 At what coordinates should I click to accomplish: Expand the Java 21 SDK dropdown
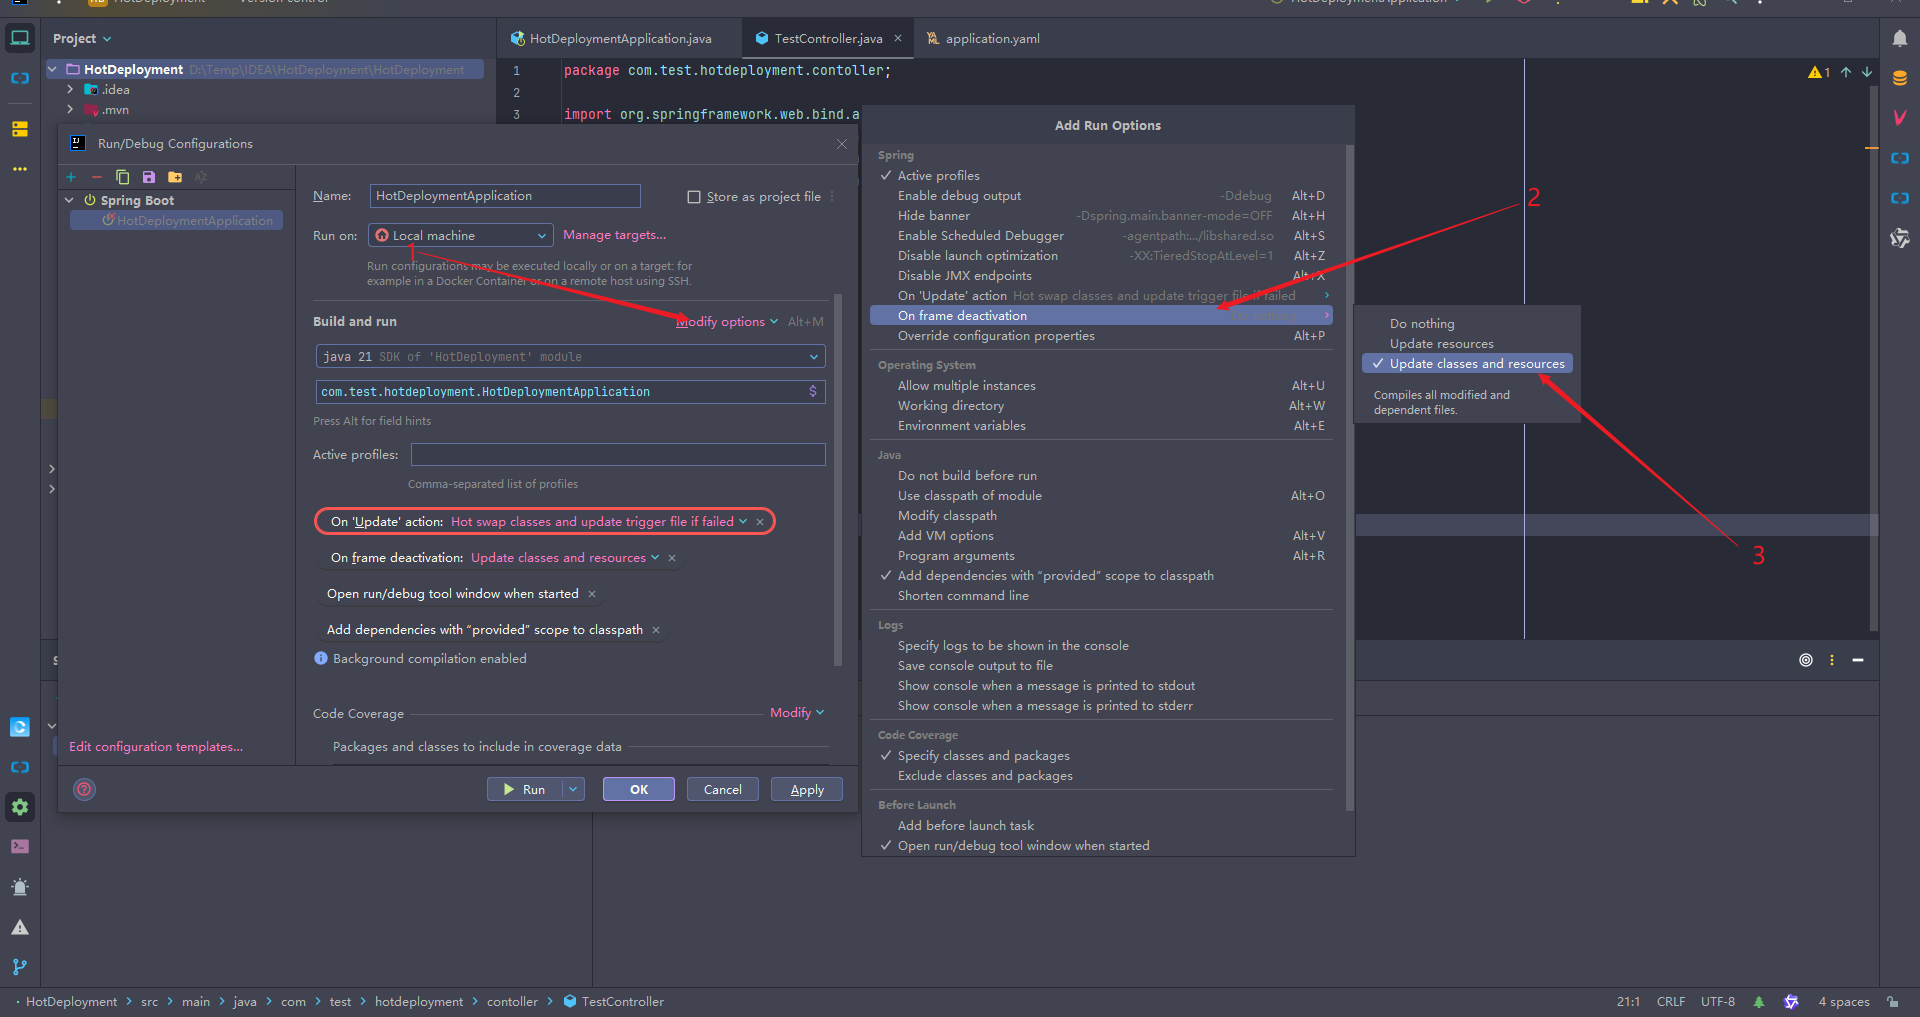[x=571, y=357]
